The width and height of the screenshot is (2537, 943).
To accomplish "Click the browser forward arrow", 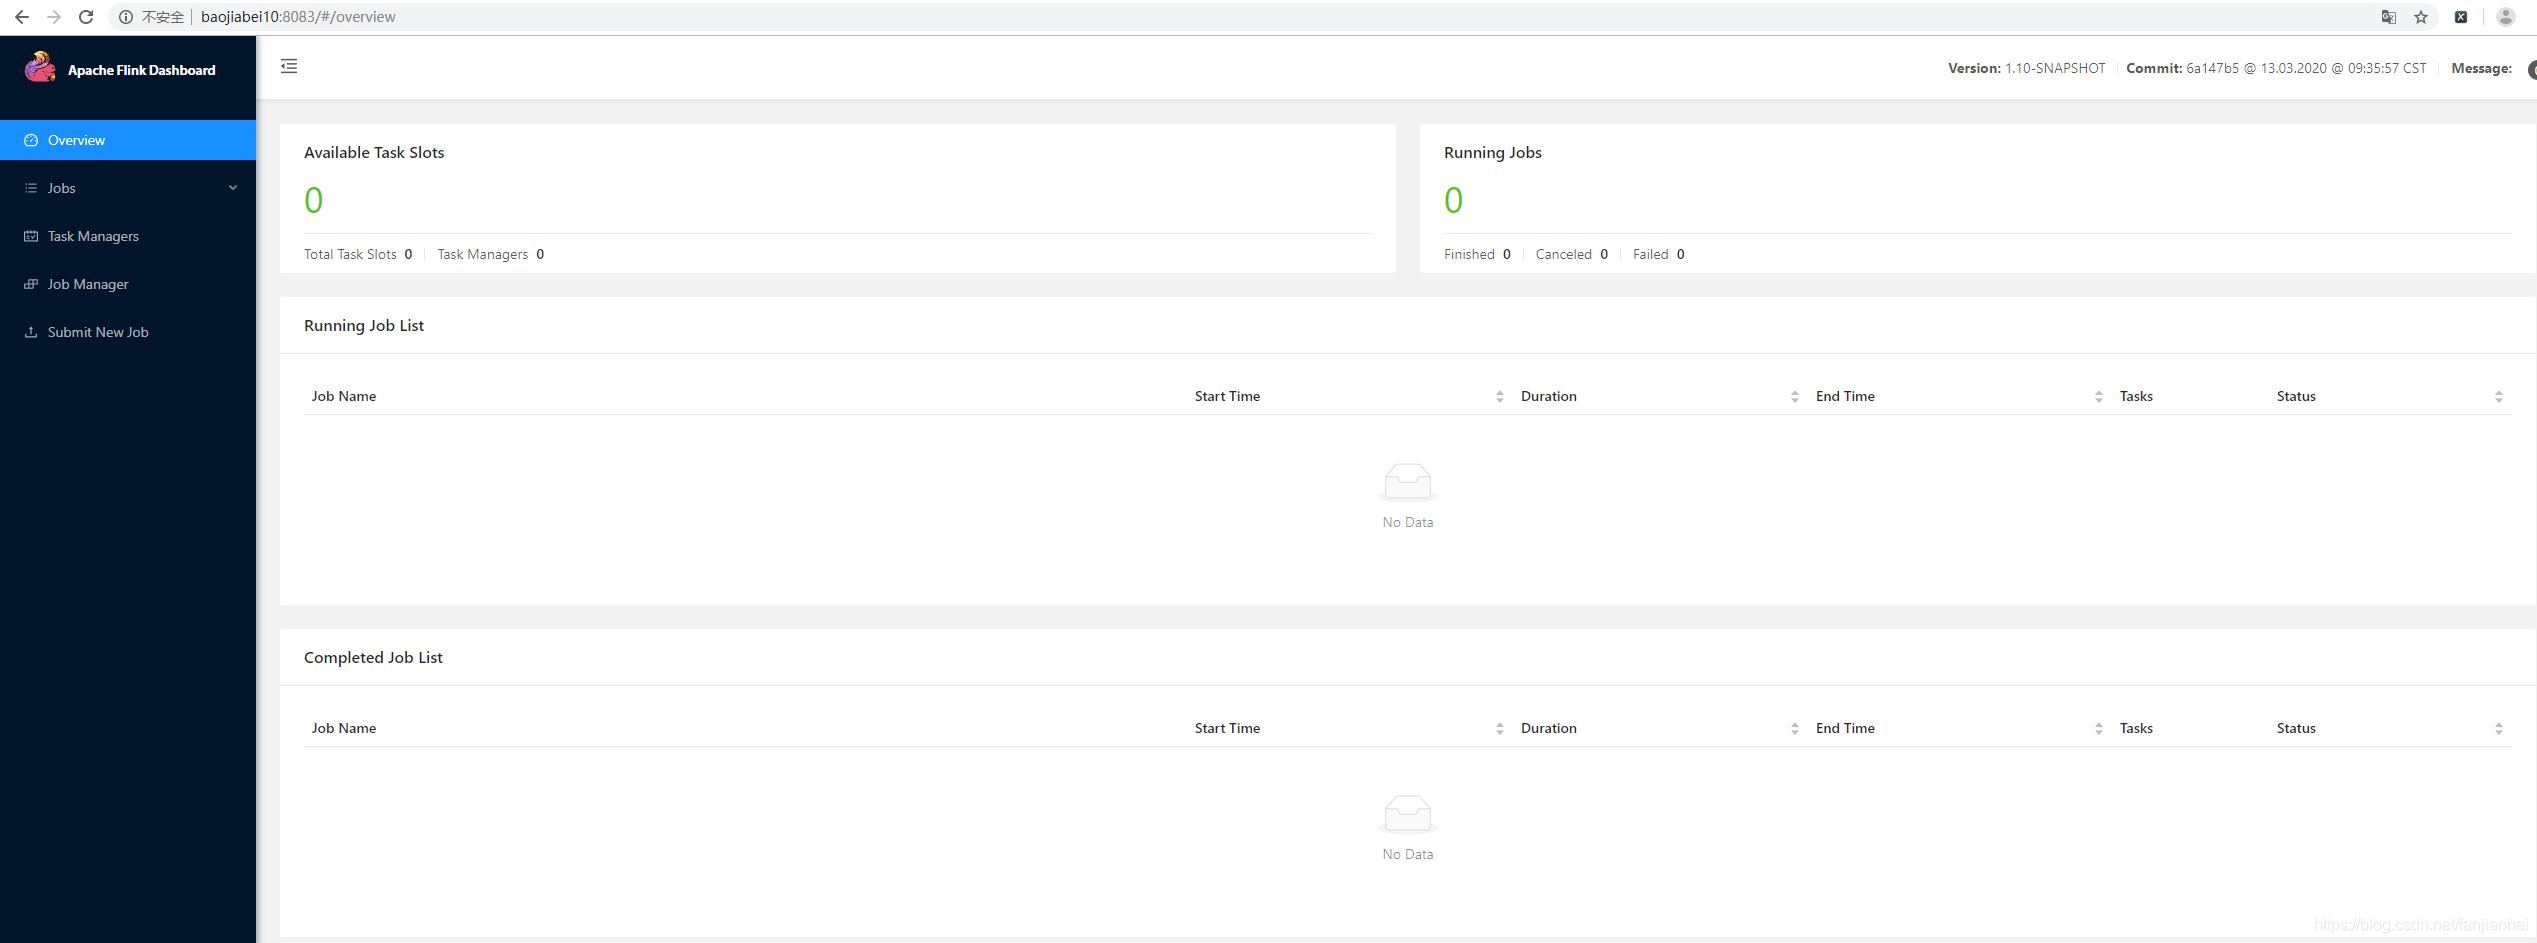I will pyautogui.click(x=54, y=17).
